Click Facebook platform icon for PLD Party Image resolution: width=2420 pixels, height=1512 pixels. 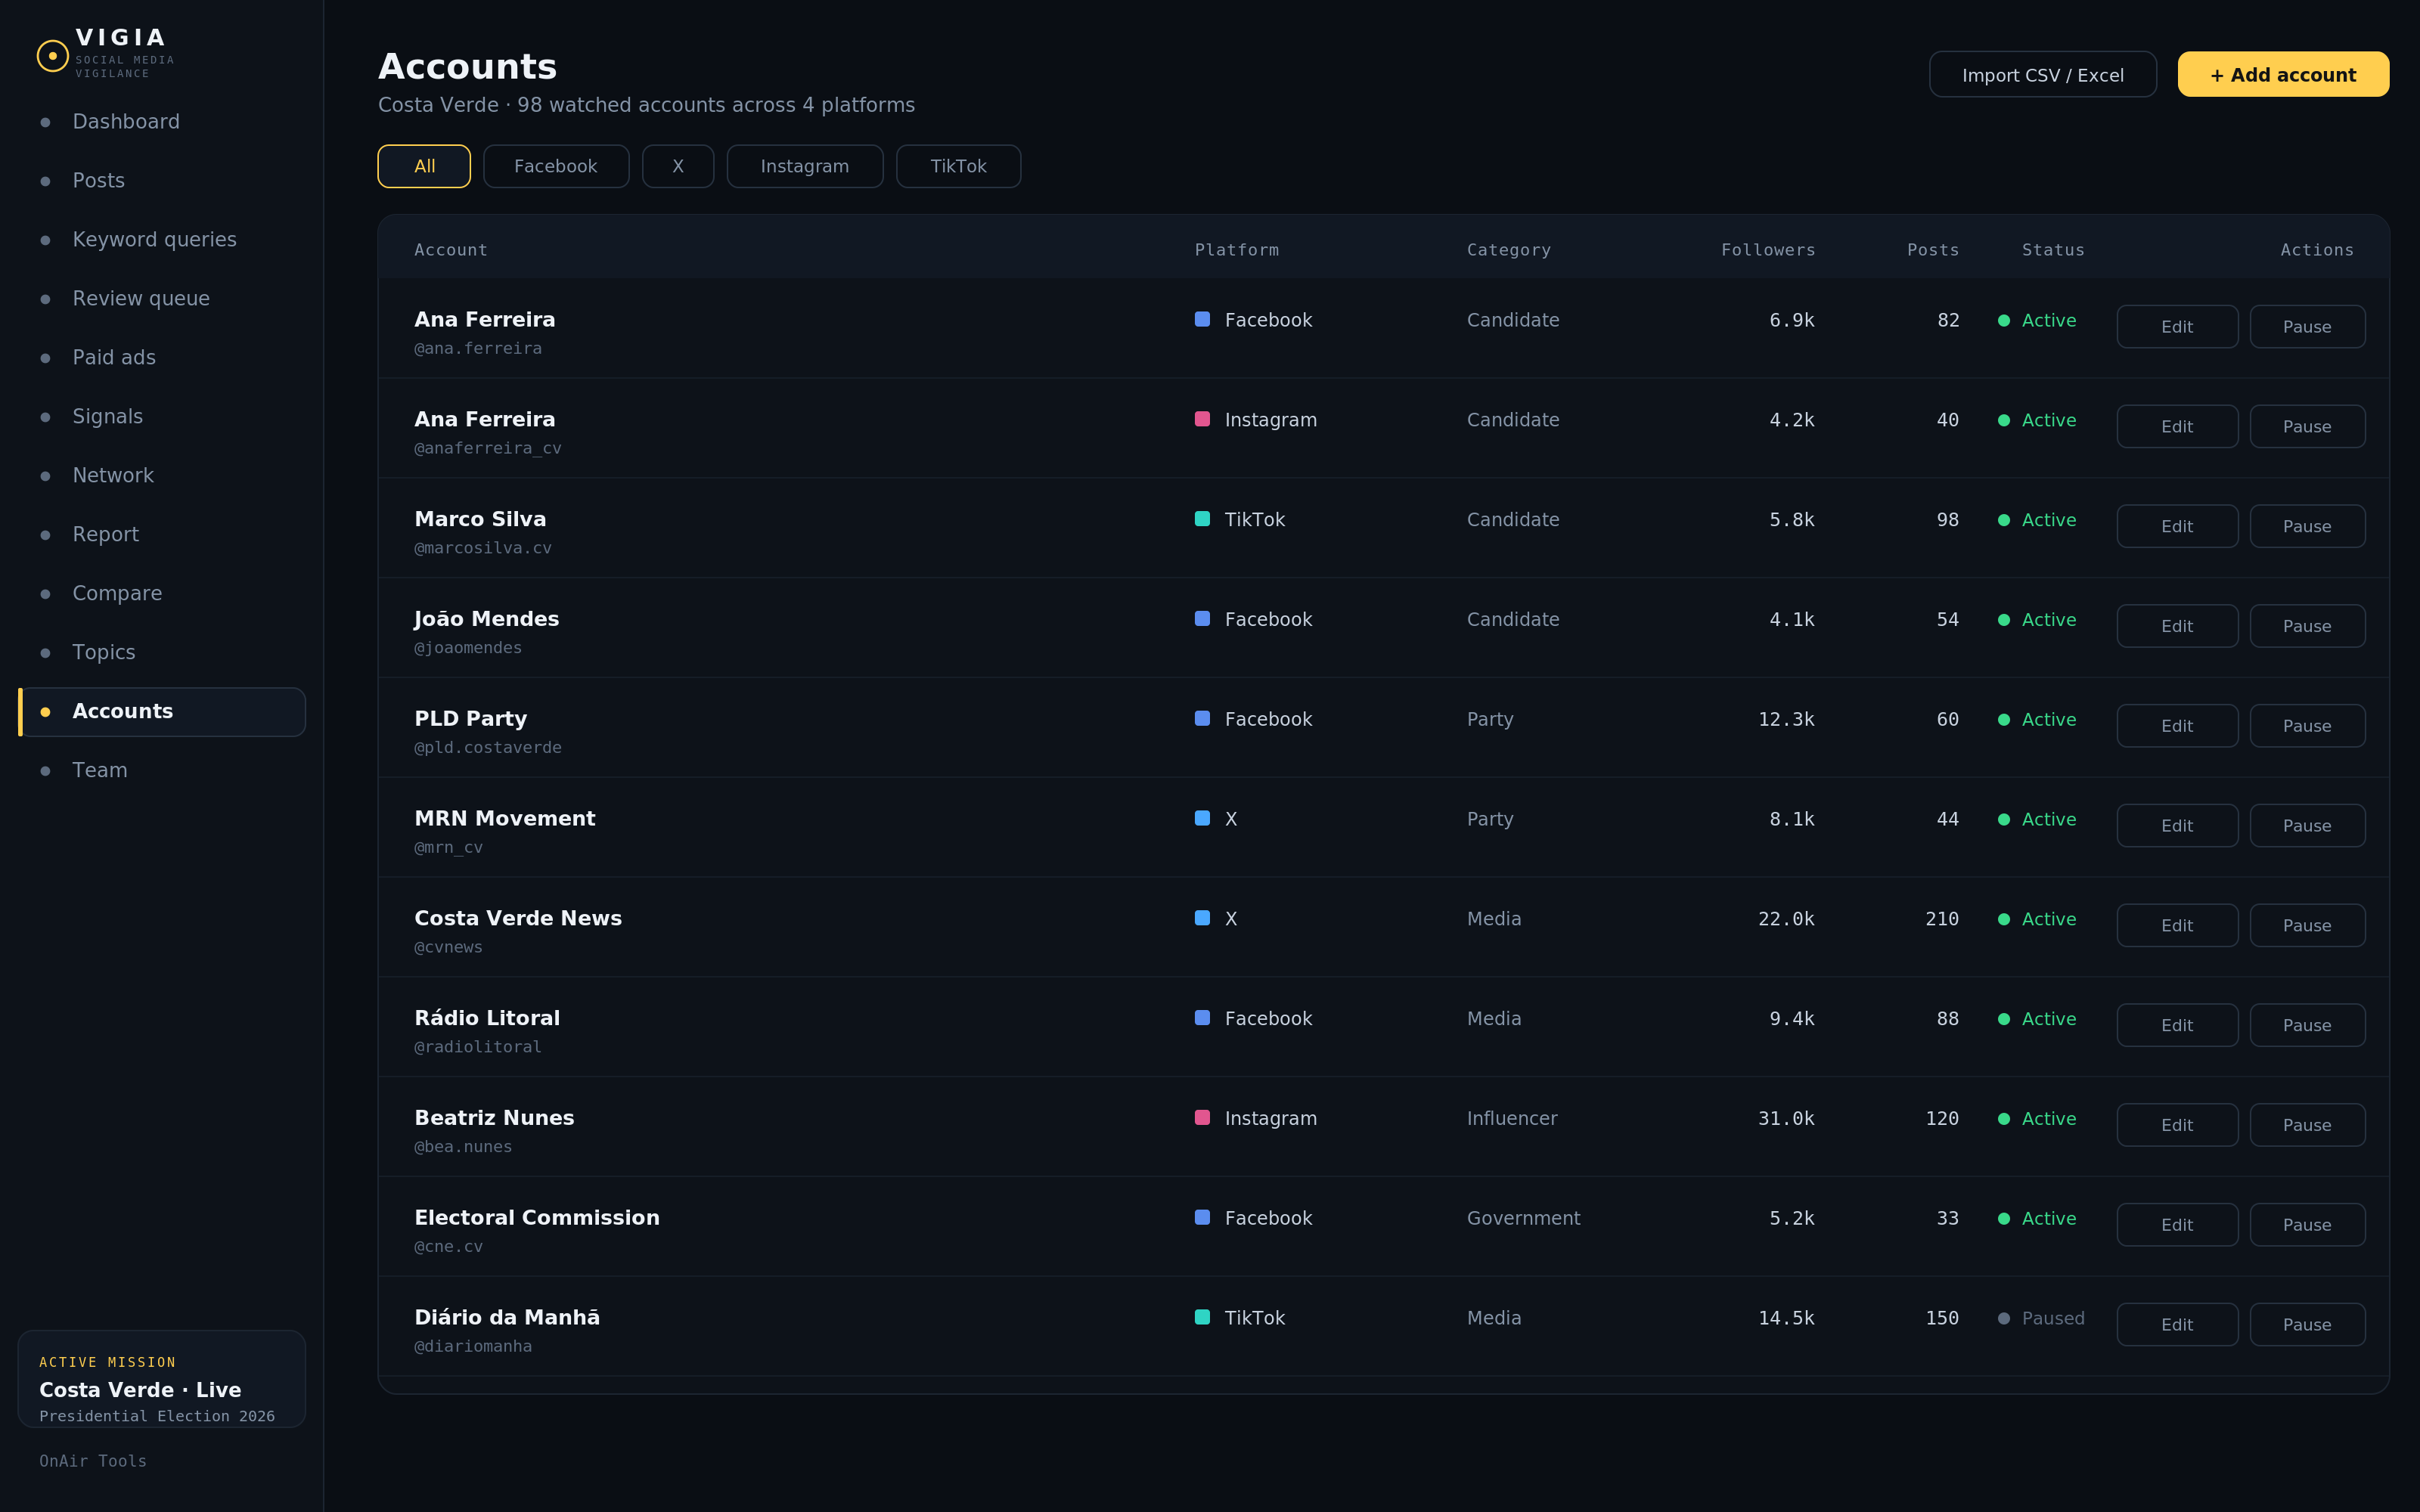(x=1202, y=719)
